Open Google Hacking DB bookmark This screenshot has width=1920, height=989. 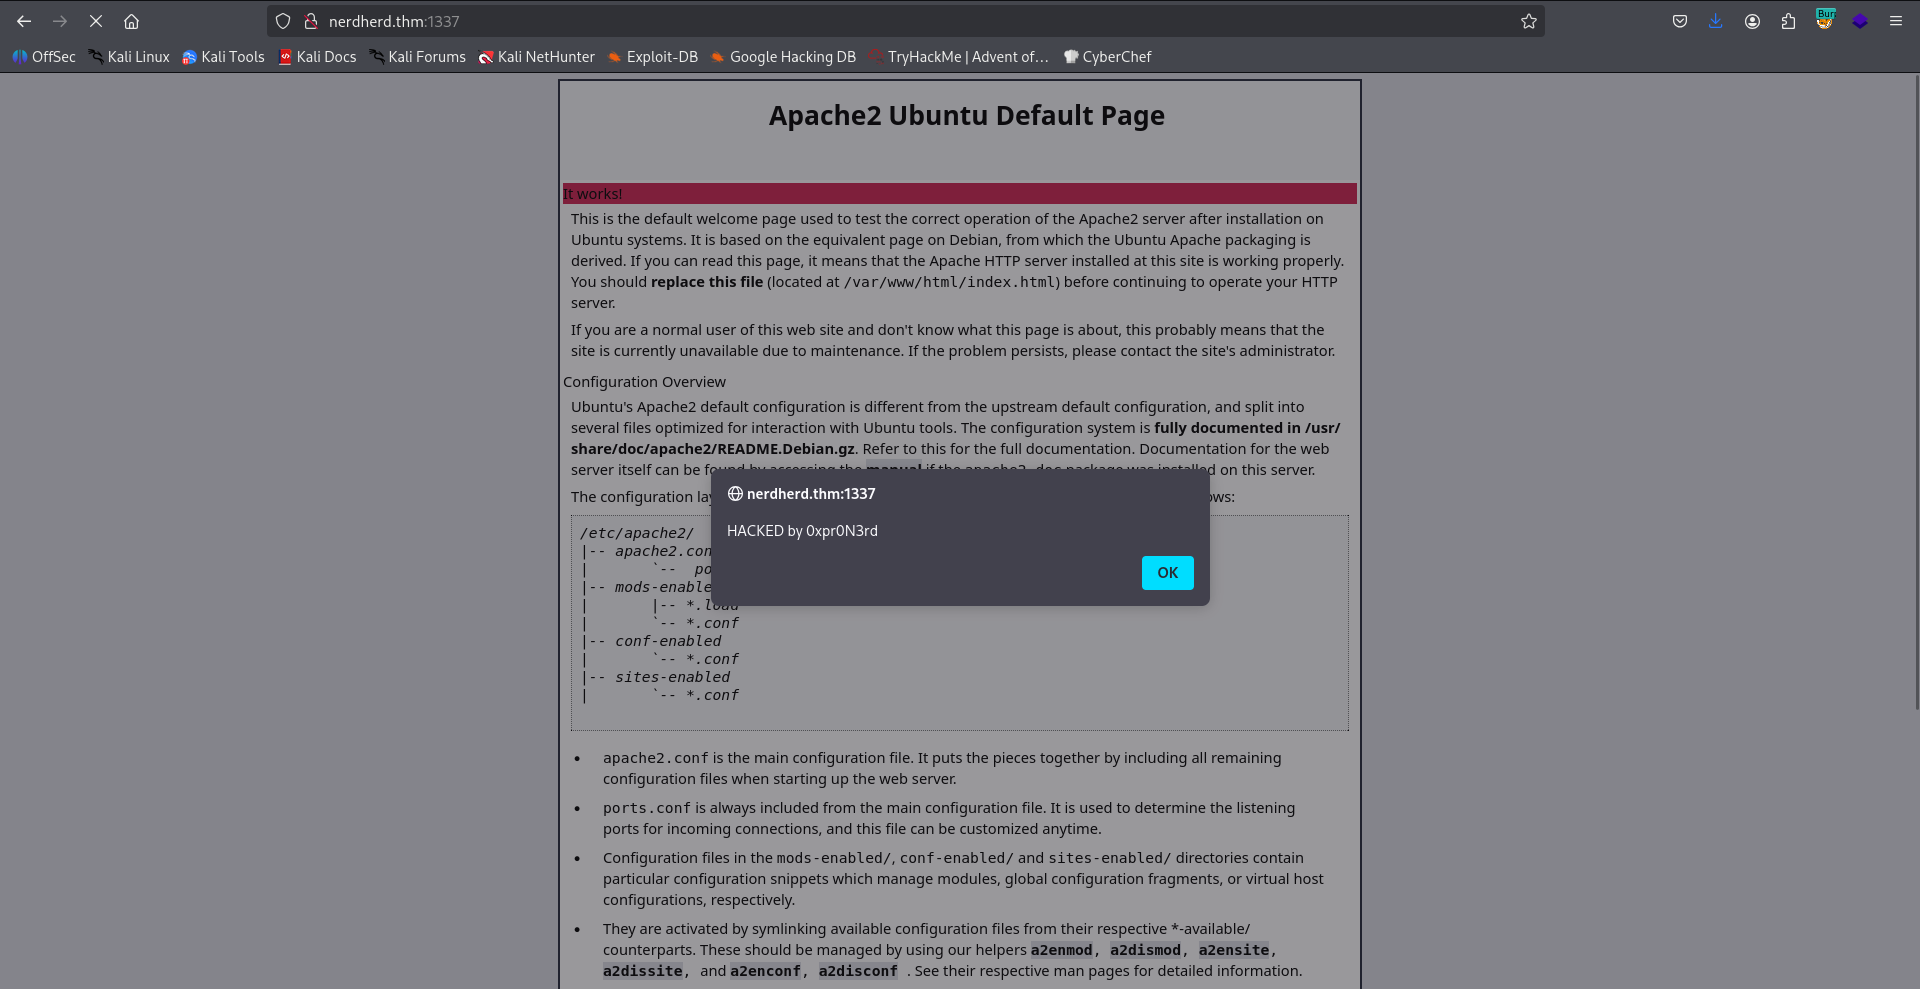[x=783, y=57]
